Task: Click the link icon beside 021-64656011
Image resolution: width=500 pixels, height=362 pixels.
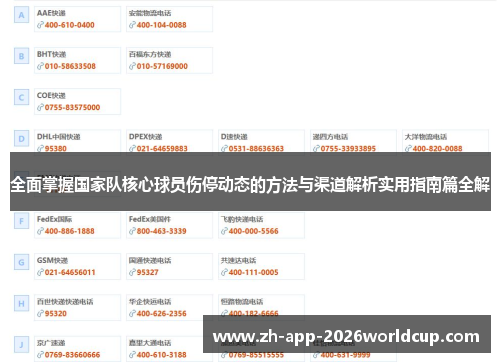Action: click(x=40, y=272)
